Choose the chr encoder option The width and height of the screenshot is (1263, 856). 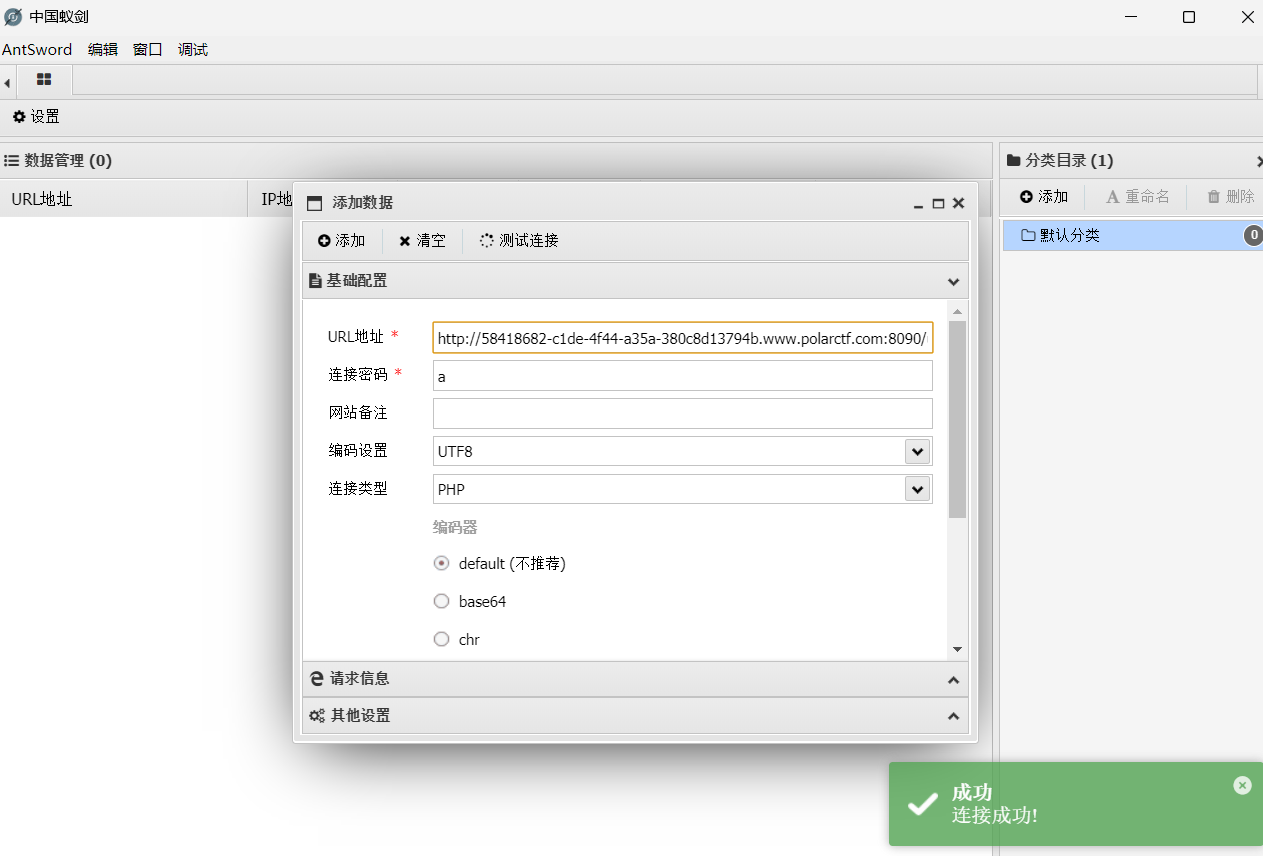tap(441, 639)
